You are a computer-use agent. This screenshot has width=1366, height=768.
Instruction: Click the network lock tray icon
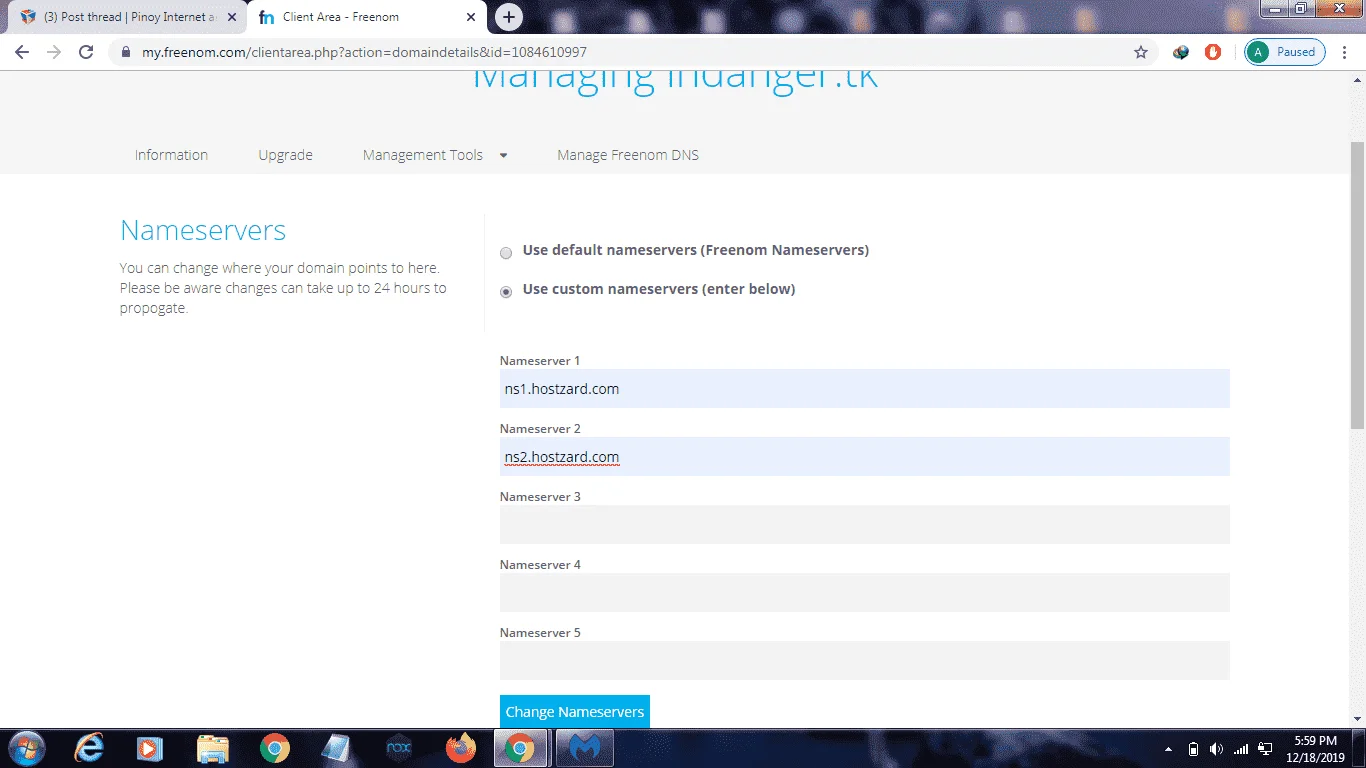(1265, 749)
